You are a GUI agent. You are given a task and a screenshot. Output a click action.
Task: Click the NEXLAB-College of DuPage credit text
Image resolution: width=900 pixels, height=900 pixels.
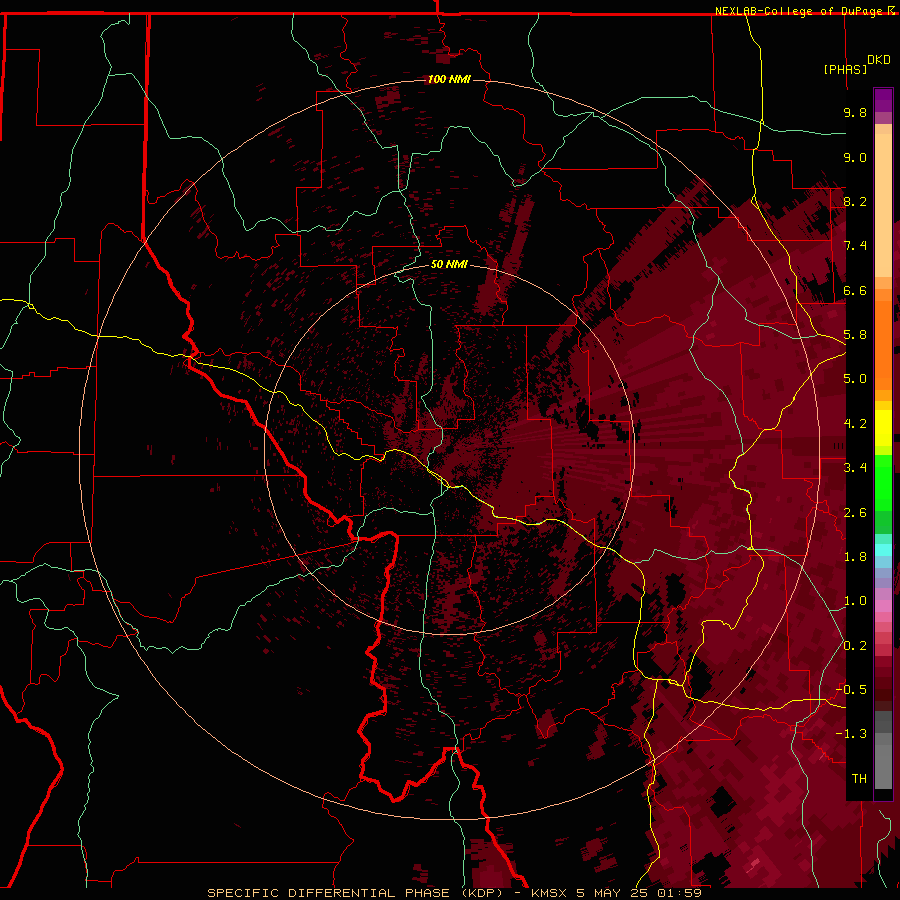[800, 11]
